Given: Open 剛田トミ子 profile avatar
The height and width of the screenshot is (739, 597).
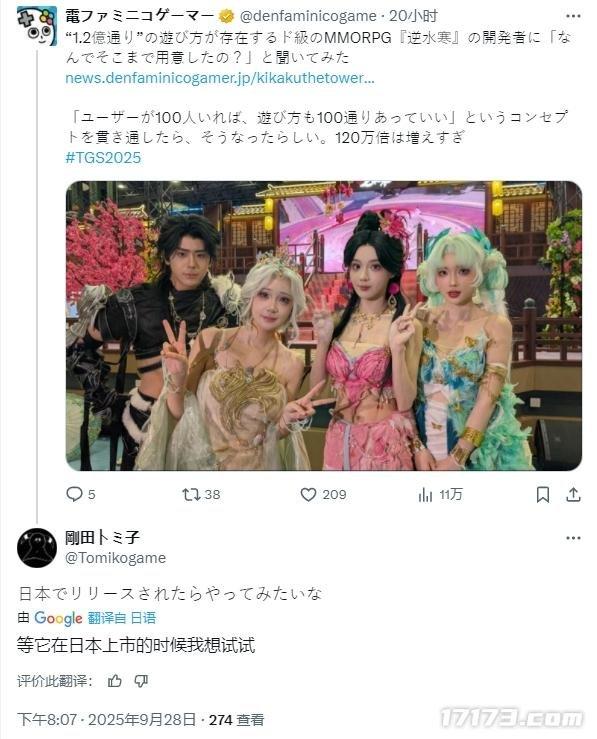Looking at the screenshot, I should coord(37,548).
